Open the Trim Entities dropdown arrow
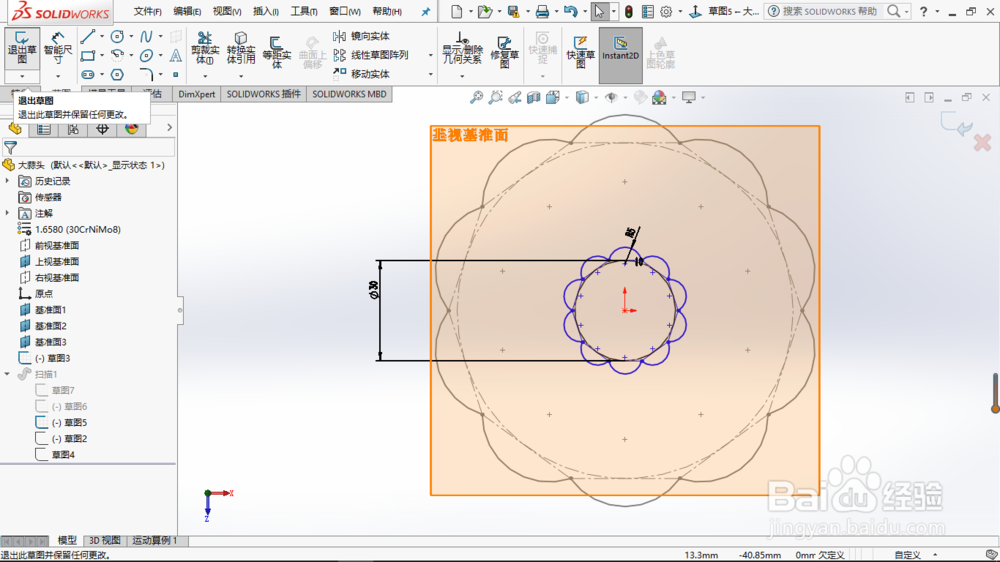This screenshot has height=562, width=1000. [205, 77]
